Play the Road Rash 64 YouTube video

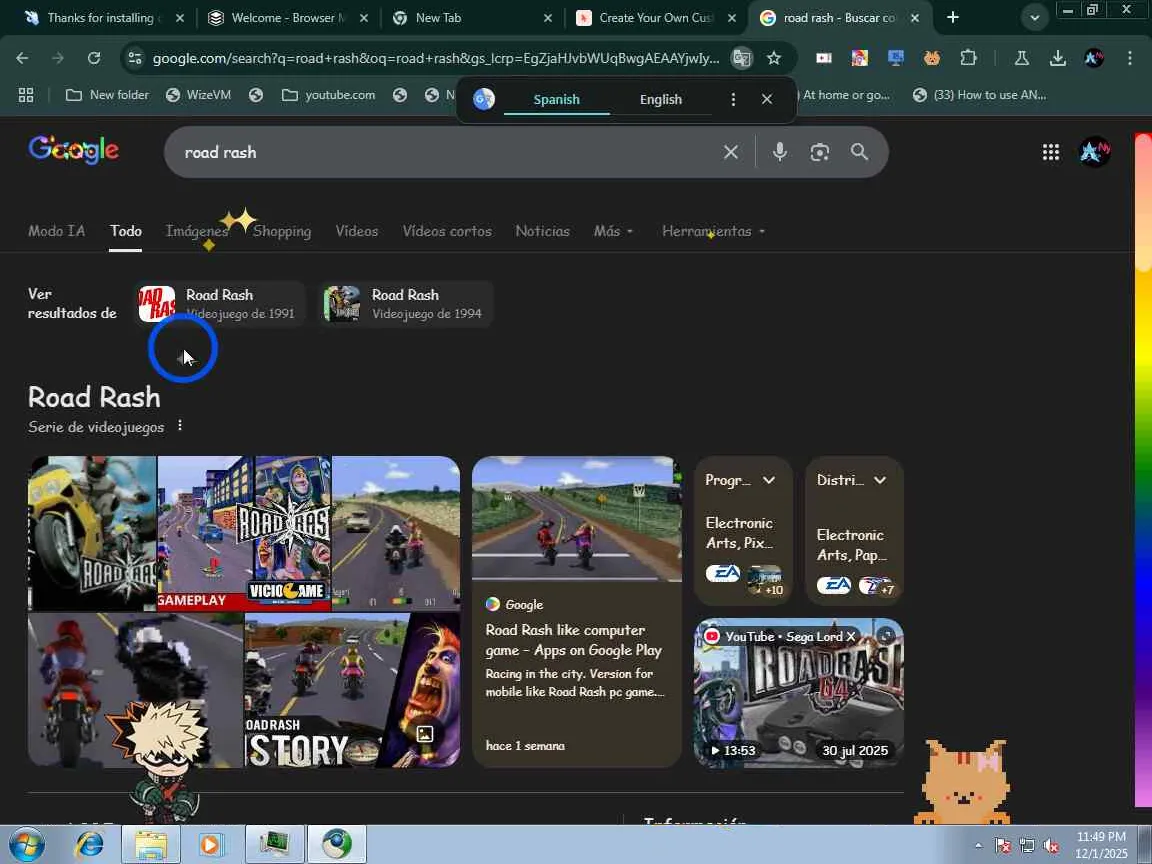pyautogui.click(x=799, y=692)
